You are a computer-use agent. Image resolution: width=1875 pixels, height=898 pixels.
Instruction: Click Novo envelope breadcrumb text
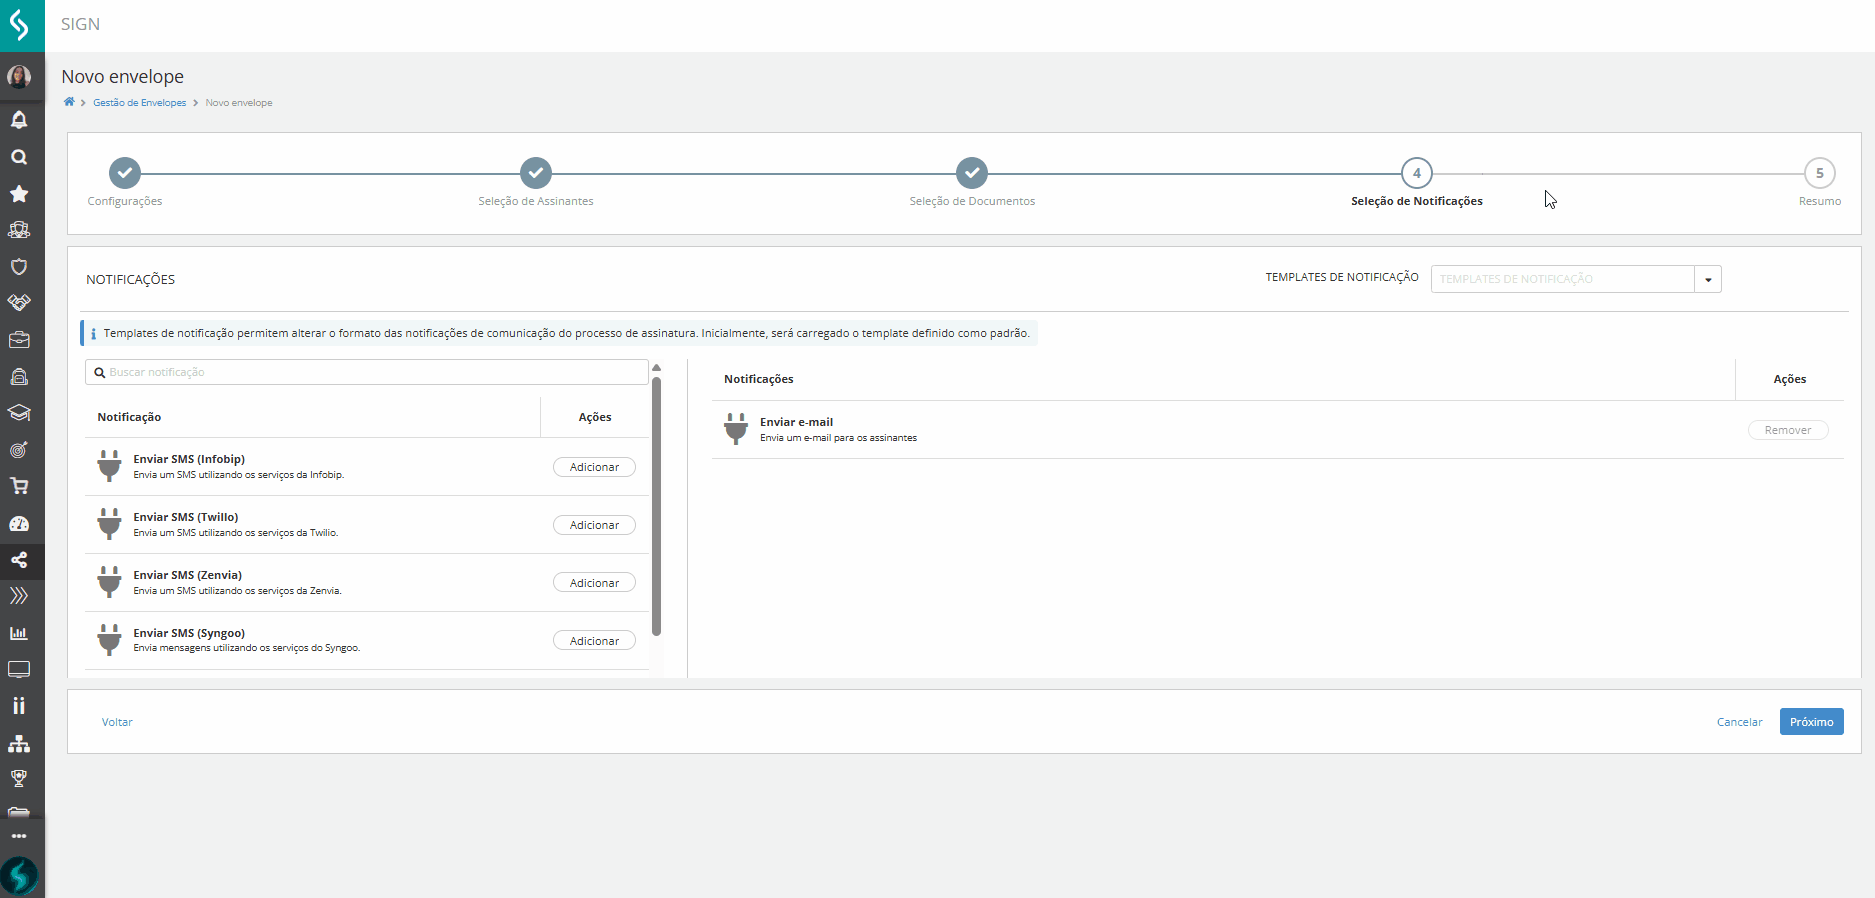(239, 103)
